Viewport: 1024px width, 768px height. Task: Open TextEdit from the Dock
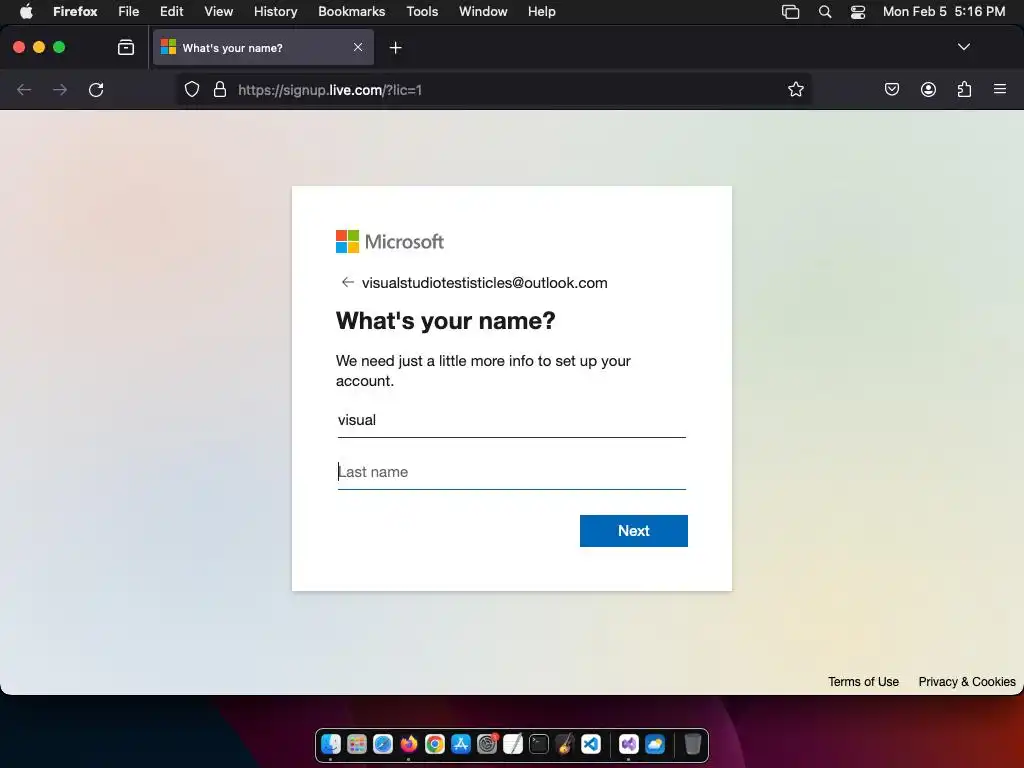click(513, 744)
